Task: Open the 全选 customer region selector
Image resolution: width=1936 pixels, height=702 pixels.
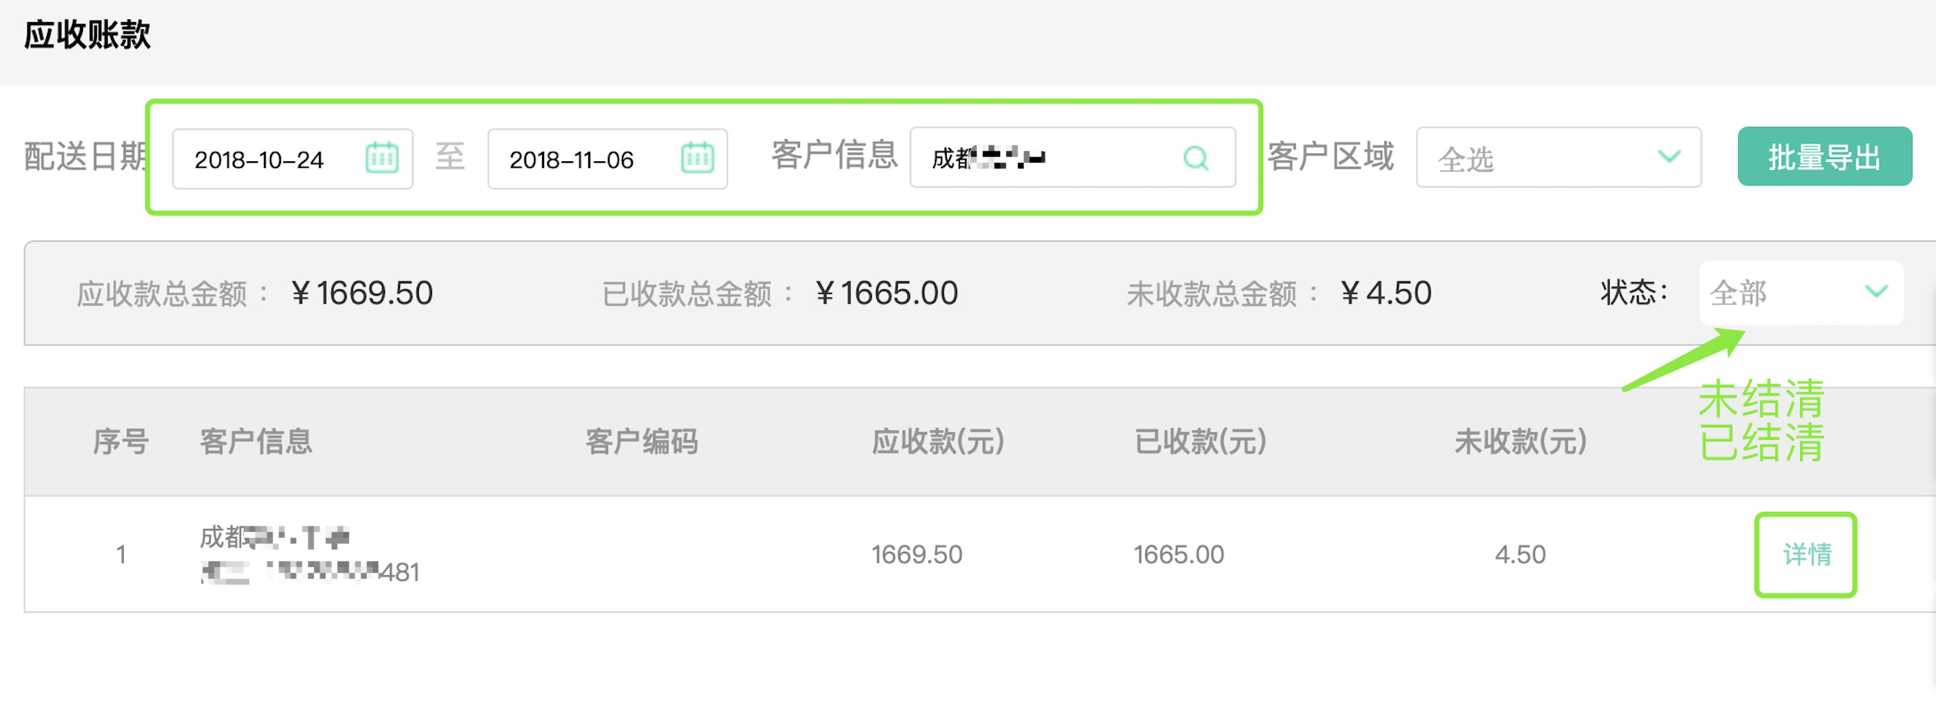Action: coord(1540,158)
